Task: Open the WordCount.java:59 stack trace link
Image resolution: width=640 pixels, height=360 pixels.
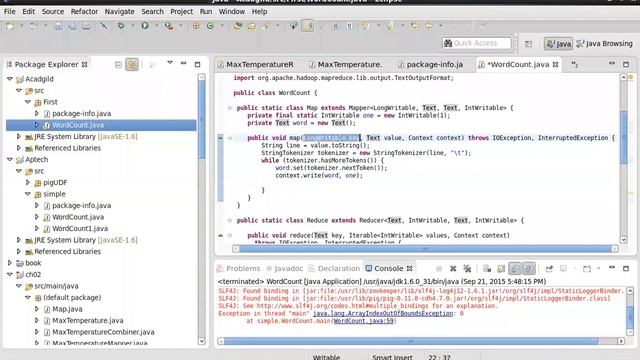Action: [x=364, y=321]
